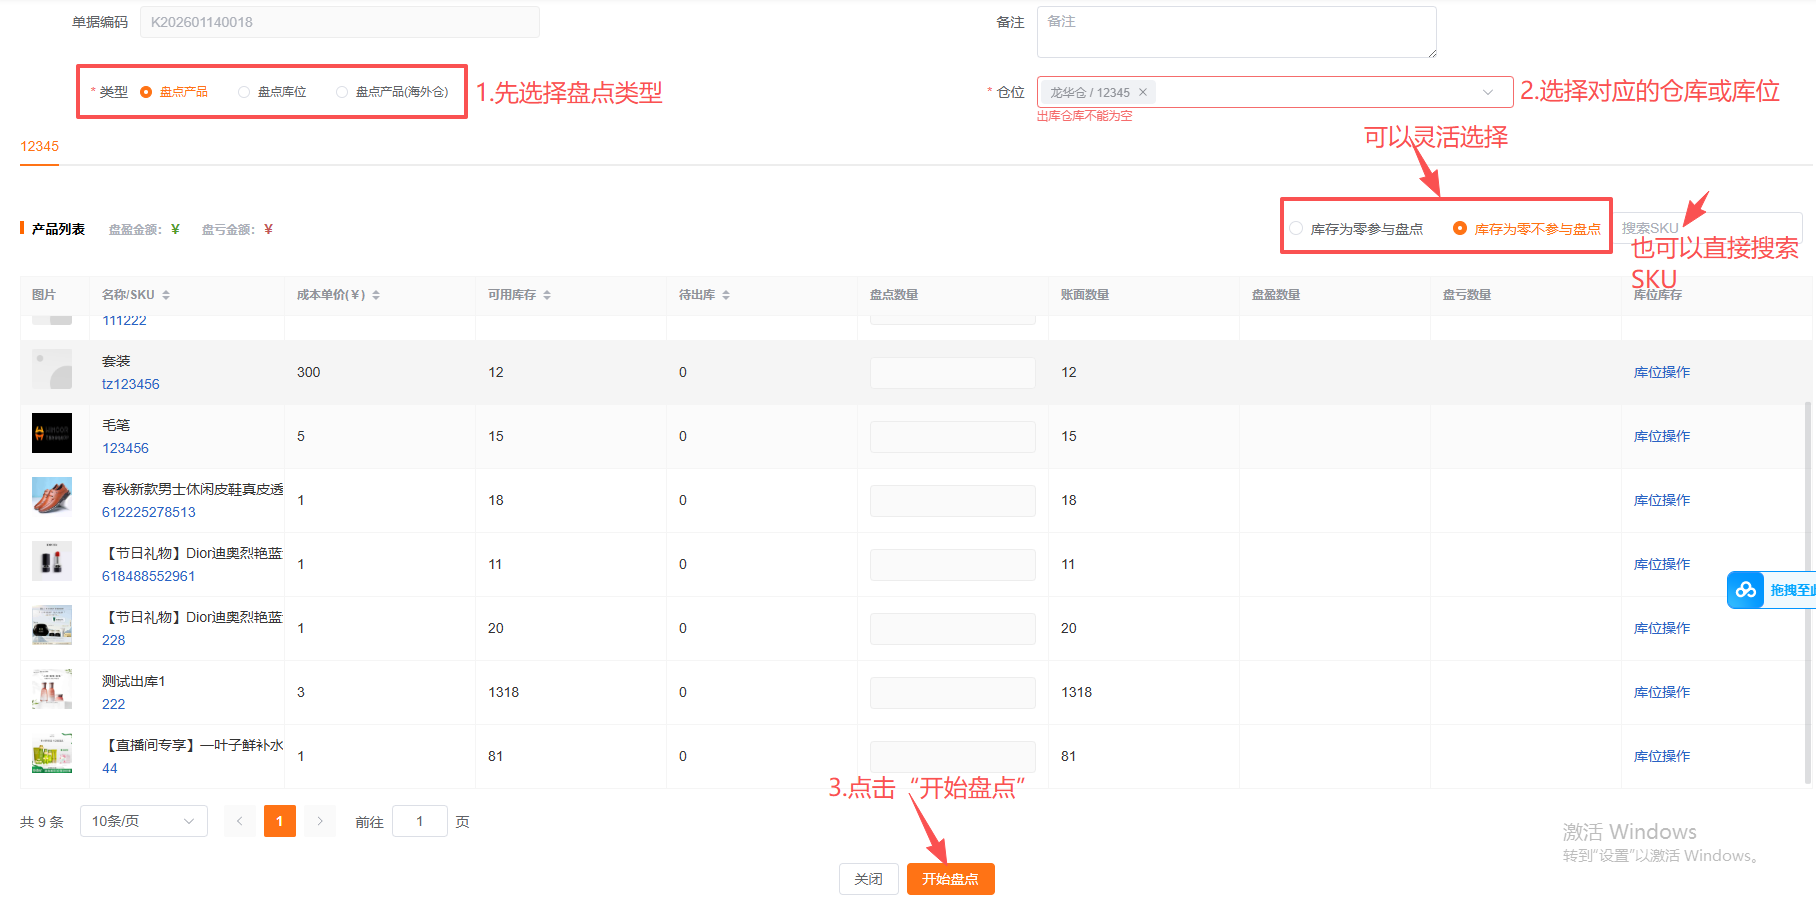Open 库位操作 link for 毛笔 row

point(1661,436)
